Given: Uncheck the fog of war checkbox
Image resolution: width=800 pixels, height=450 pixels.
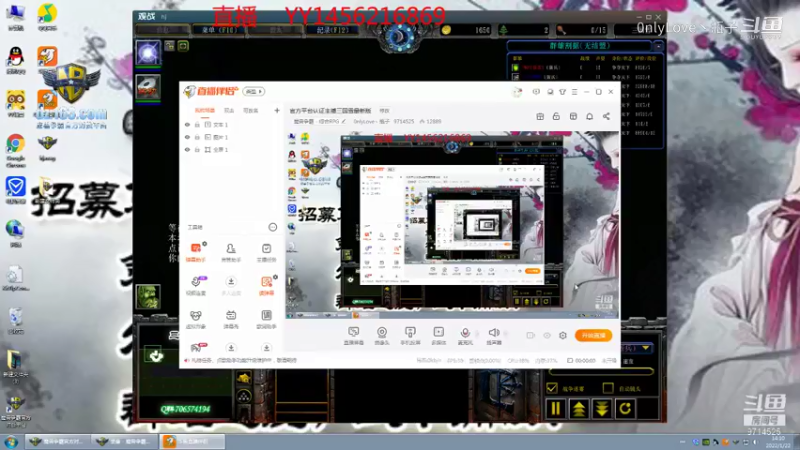Looking at the screenshot, I should [x=552, y=388].
